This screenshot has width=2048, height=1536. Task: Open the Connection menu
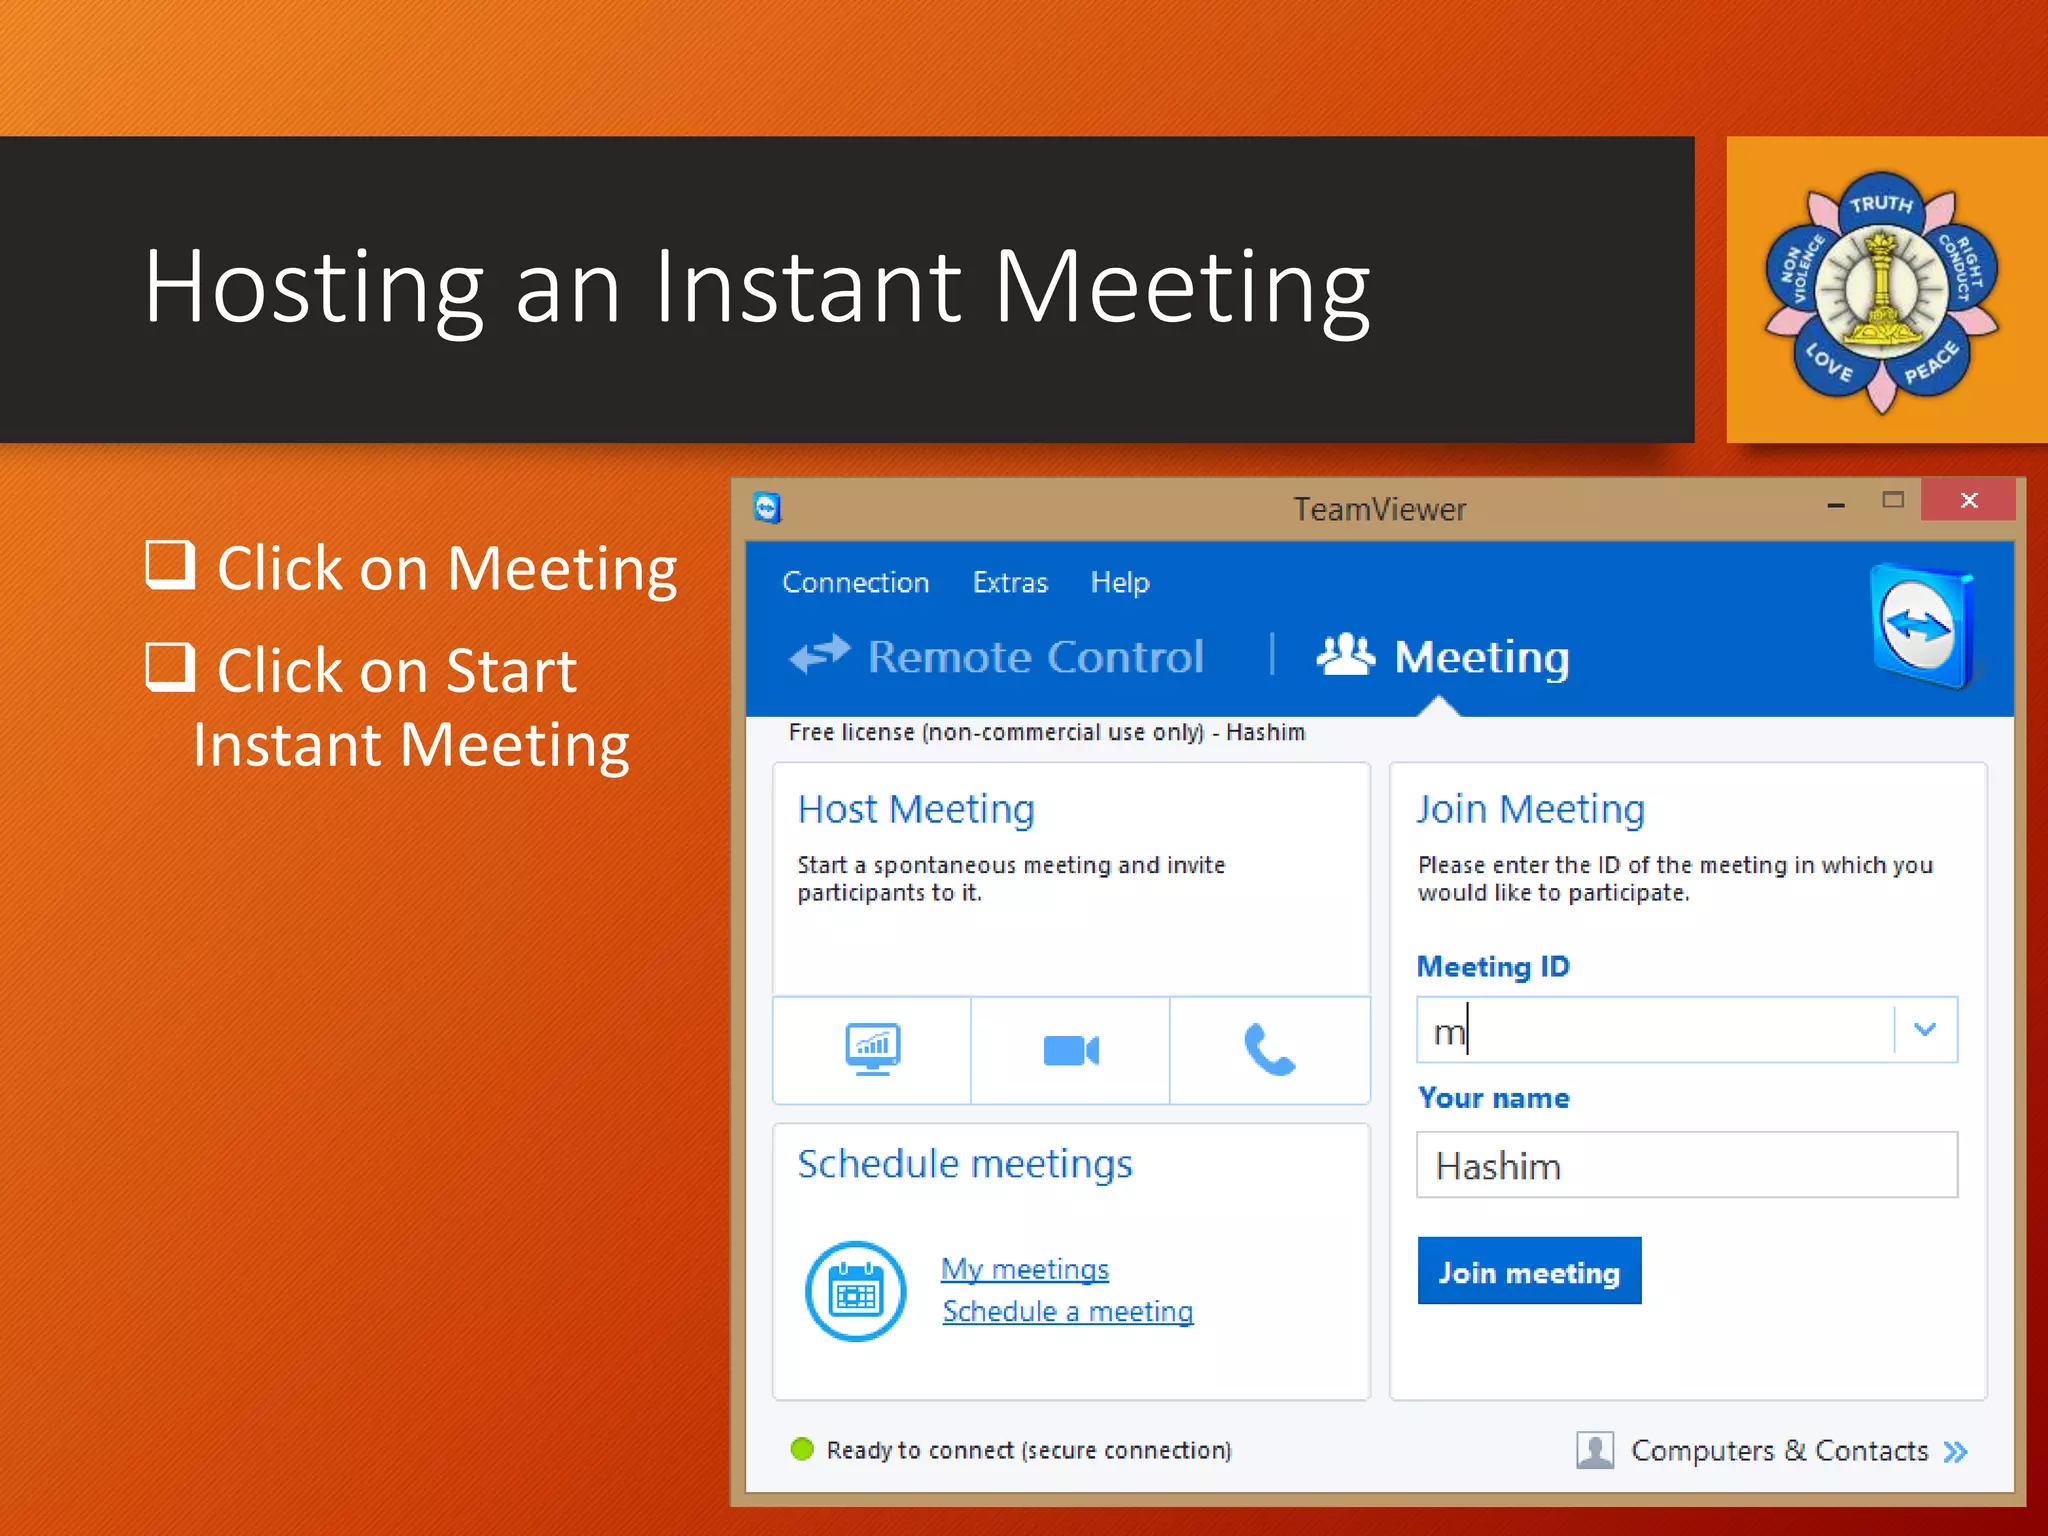(856, 582)
